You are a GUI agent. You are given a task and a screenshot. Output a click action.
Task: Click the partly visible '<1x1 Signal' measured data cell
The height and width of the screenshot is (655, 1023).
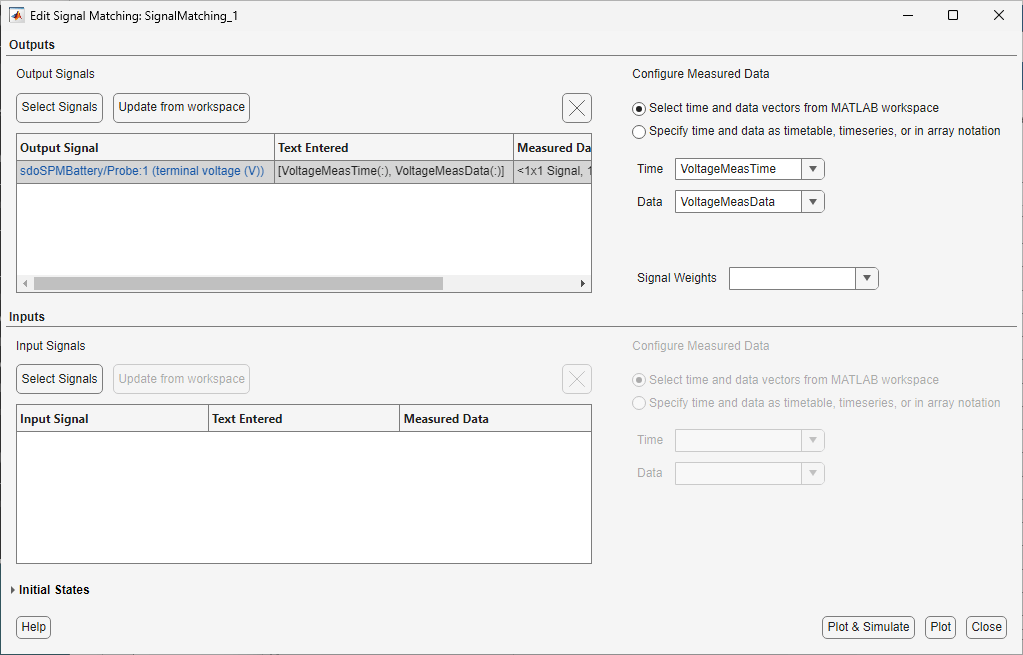[x=553, y=171]
